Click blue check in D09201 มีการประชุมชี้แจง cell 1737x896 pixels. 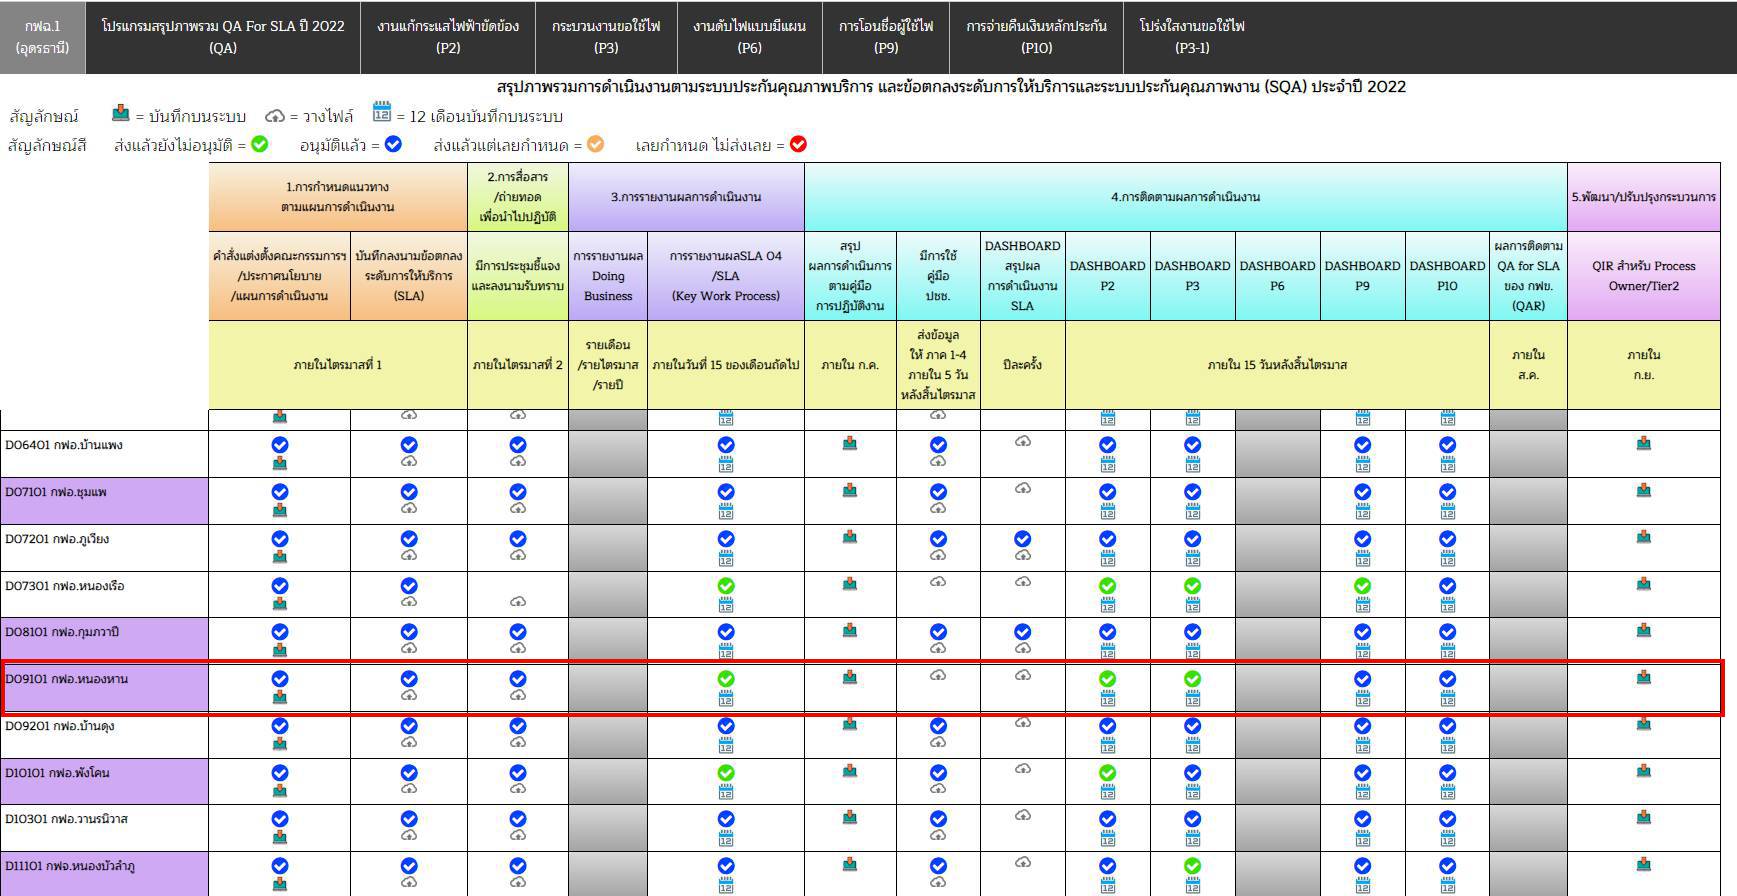click(x=518, y=725)
